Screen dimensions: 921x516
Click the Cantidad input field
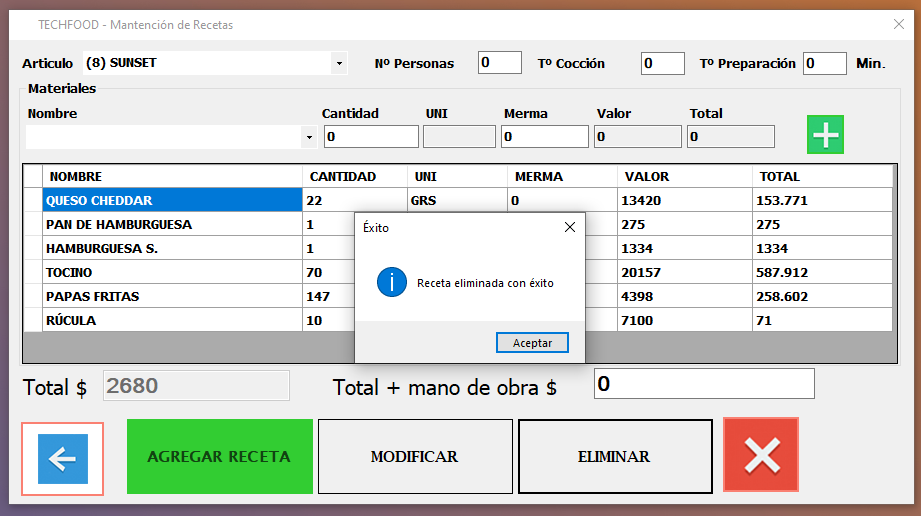tap(370, 136)
